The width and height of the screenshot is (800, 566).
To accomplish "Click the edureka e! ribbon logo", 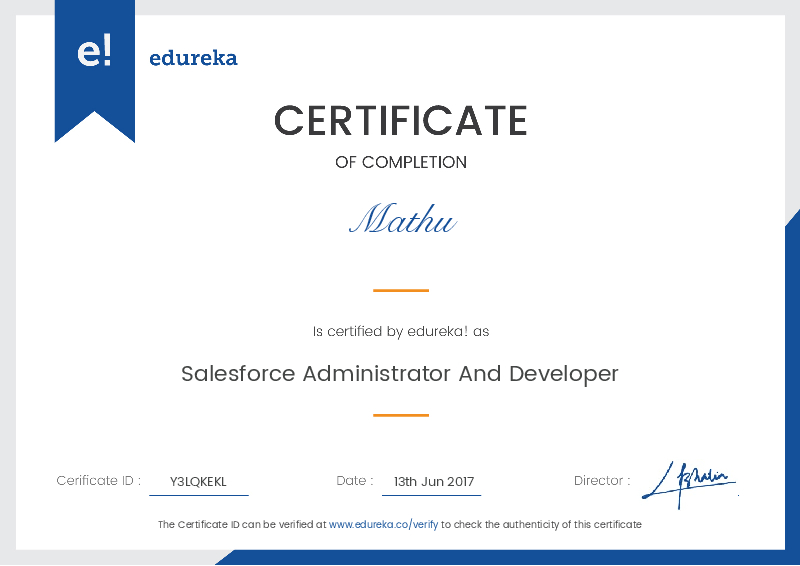I will pos(94,70).
